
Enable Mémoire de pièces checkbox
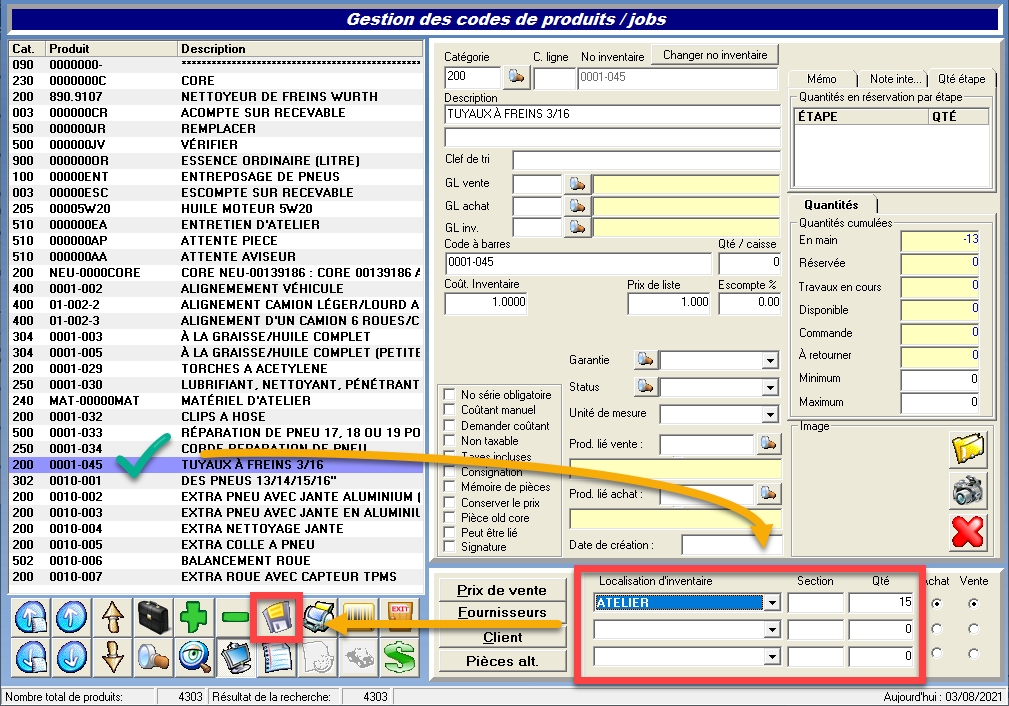click(450, 487)
